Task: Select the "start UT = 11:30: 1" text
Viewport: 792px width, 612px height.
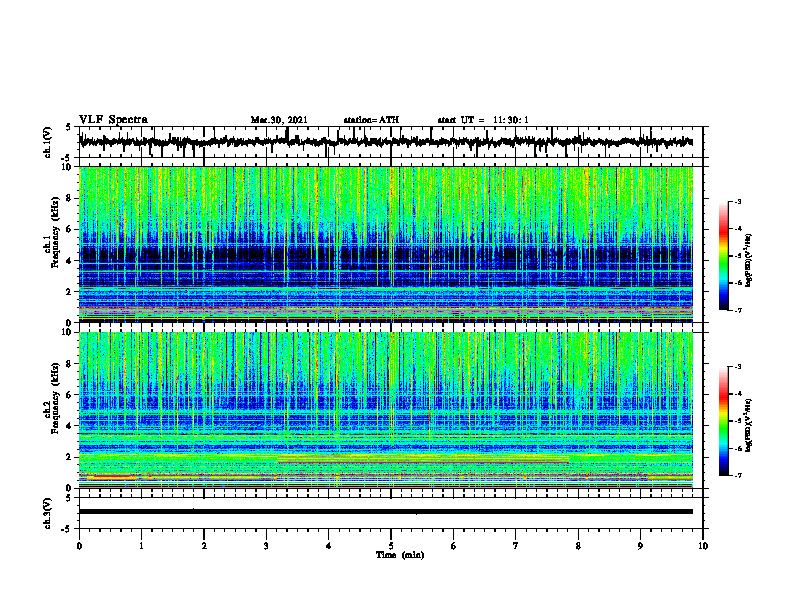Action: (x=483, y=120)
